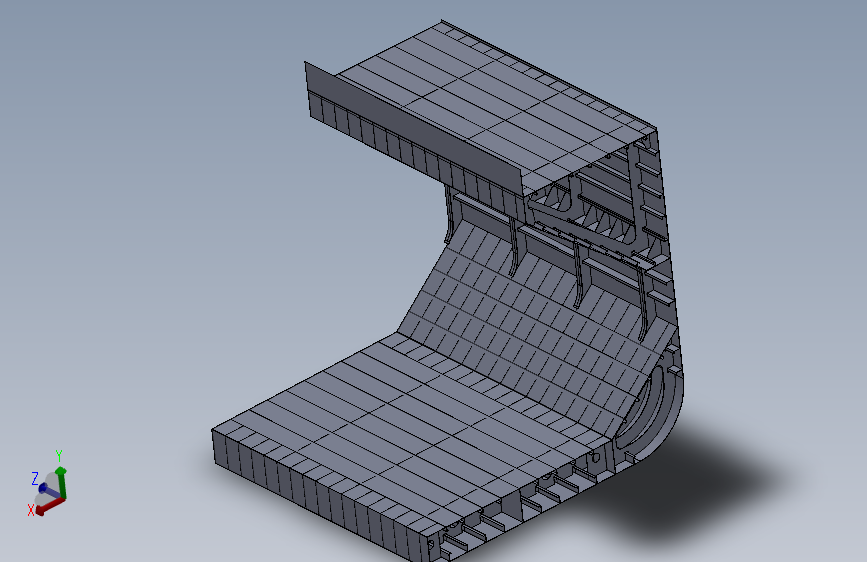Select the top deck plate of hull model
Image resolution: width=867 pixels, height=562 pixels.
point(495,107)
